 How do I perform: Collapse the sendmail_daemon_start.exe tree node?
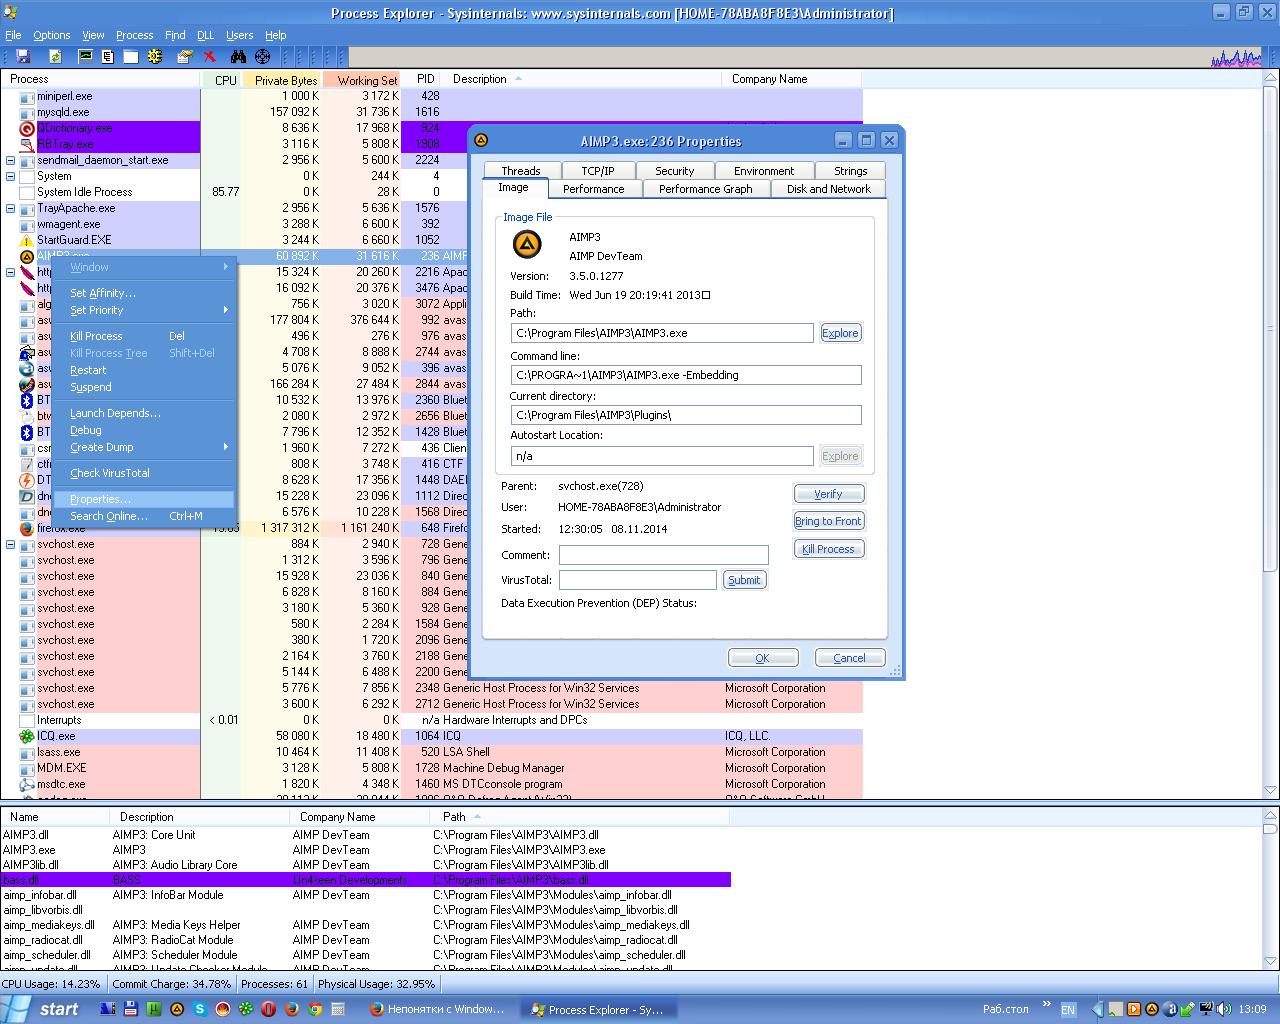click(11, 160)
